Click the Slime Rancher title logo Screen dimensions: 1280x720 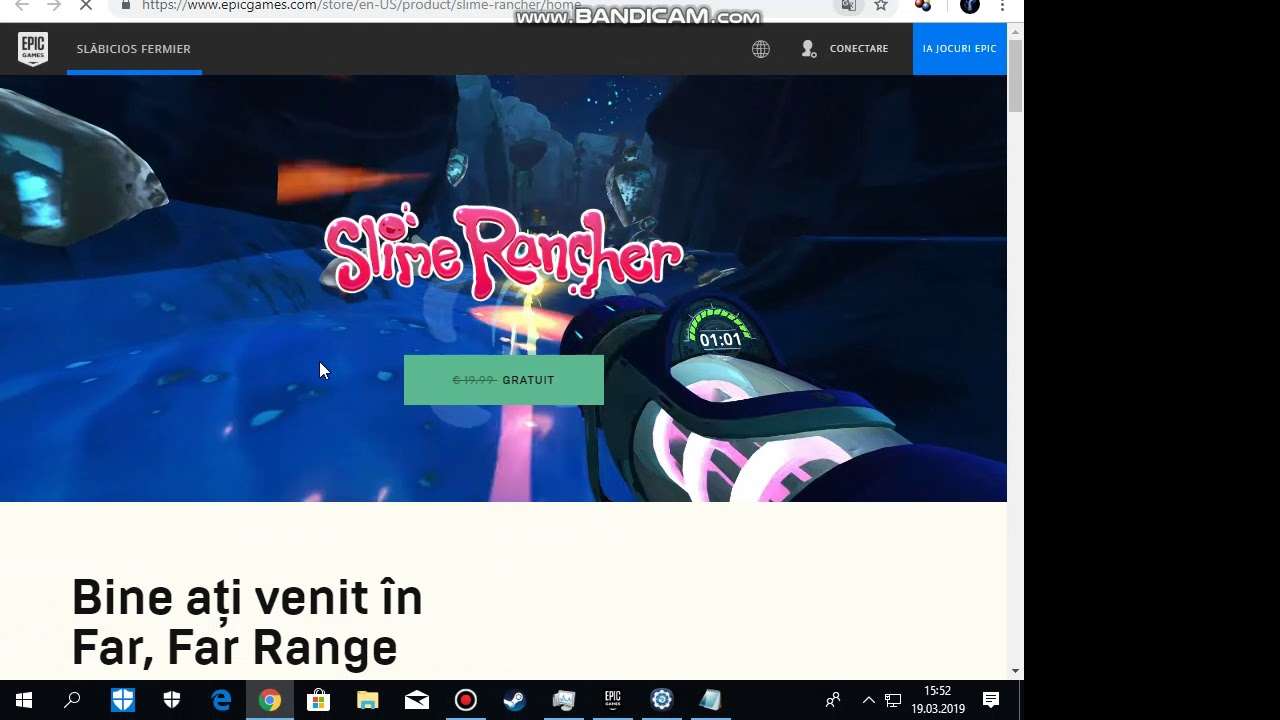coord(503,250)
